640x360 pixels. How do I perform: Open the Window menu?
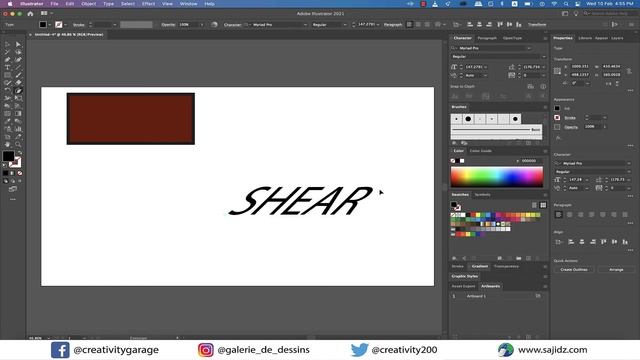(x=189, y=4)
